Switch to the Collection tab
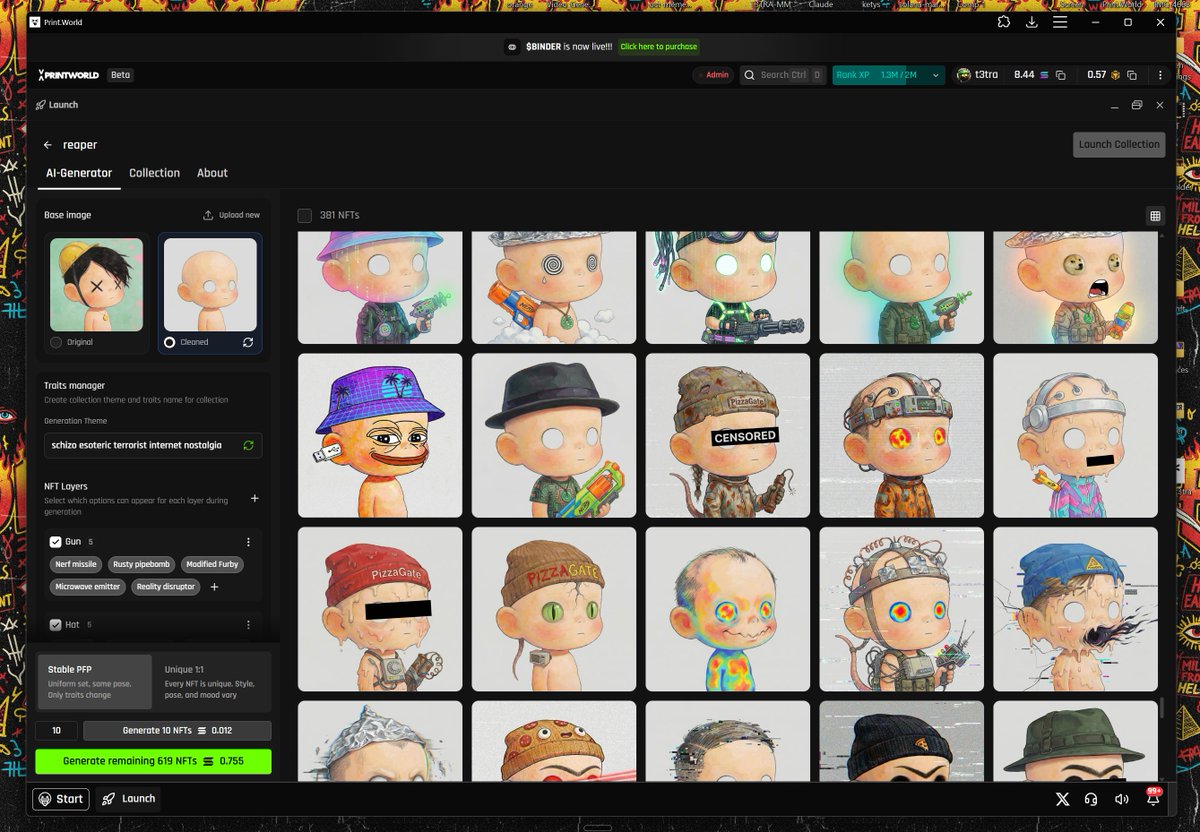1200x832 pixels. point(154,173)
